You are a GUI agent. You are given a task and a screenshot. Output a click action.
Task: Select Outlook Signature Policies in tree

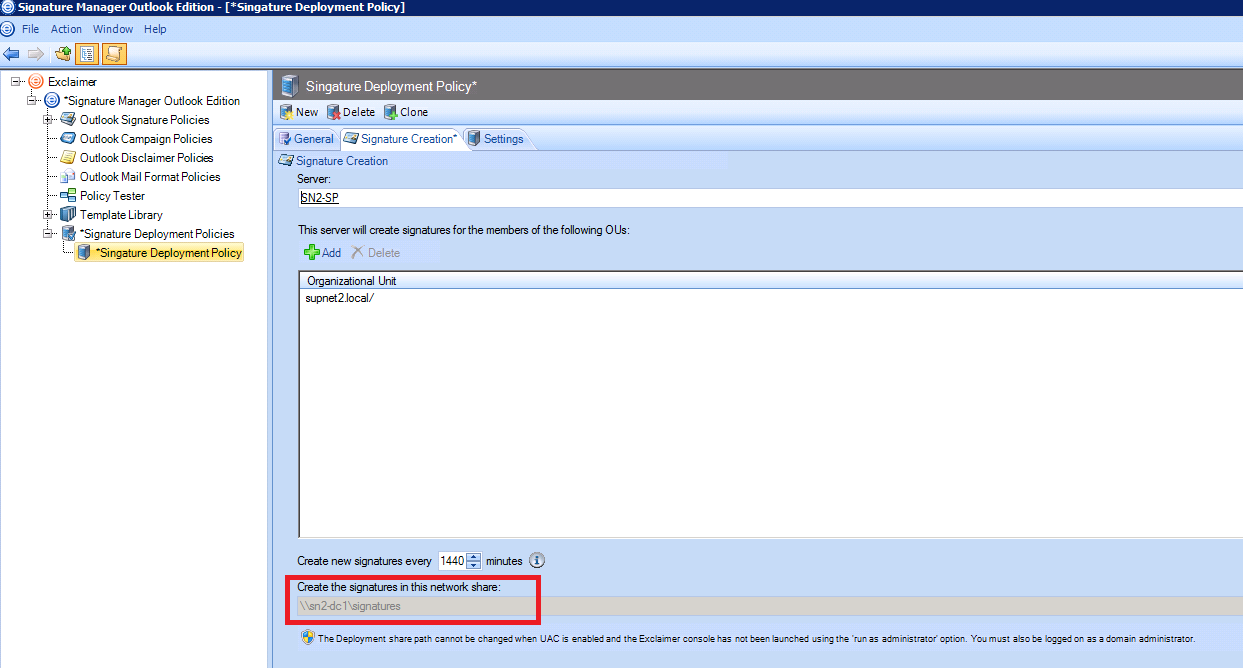(x=145, y=120)
